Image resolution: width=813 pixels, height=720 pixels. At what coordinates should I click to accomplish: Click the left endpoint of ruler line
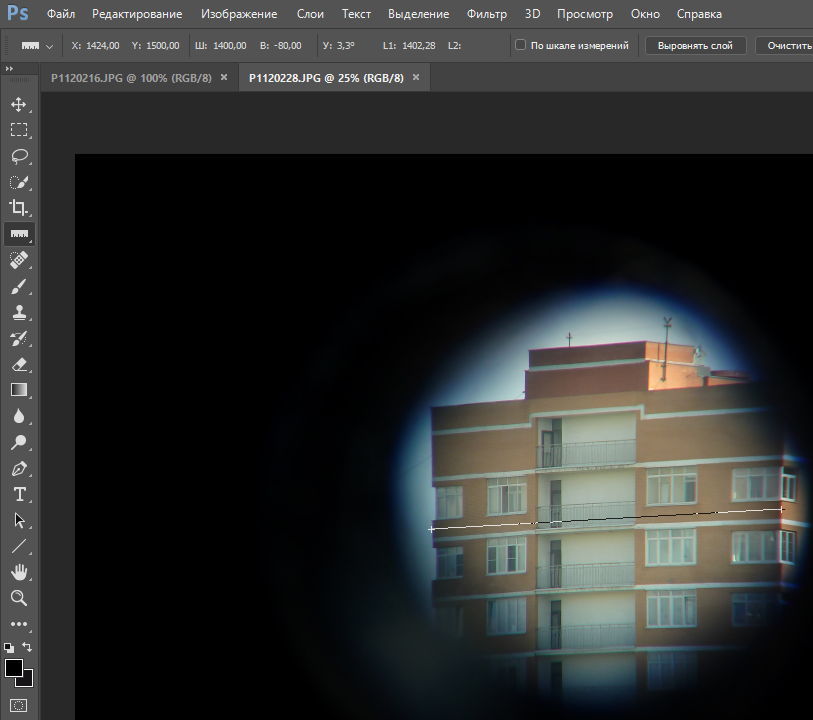click(431, 529)
